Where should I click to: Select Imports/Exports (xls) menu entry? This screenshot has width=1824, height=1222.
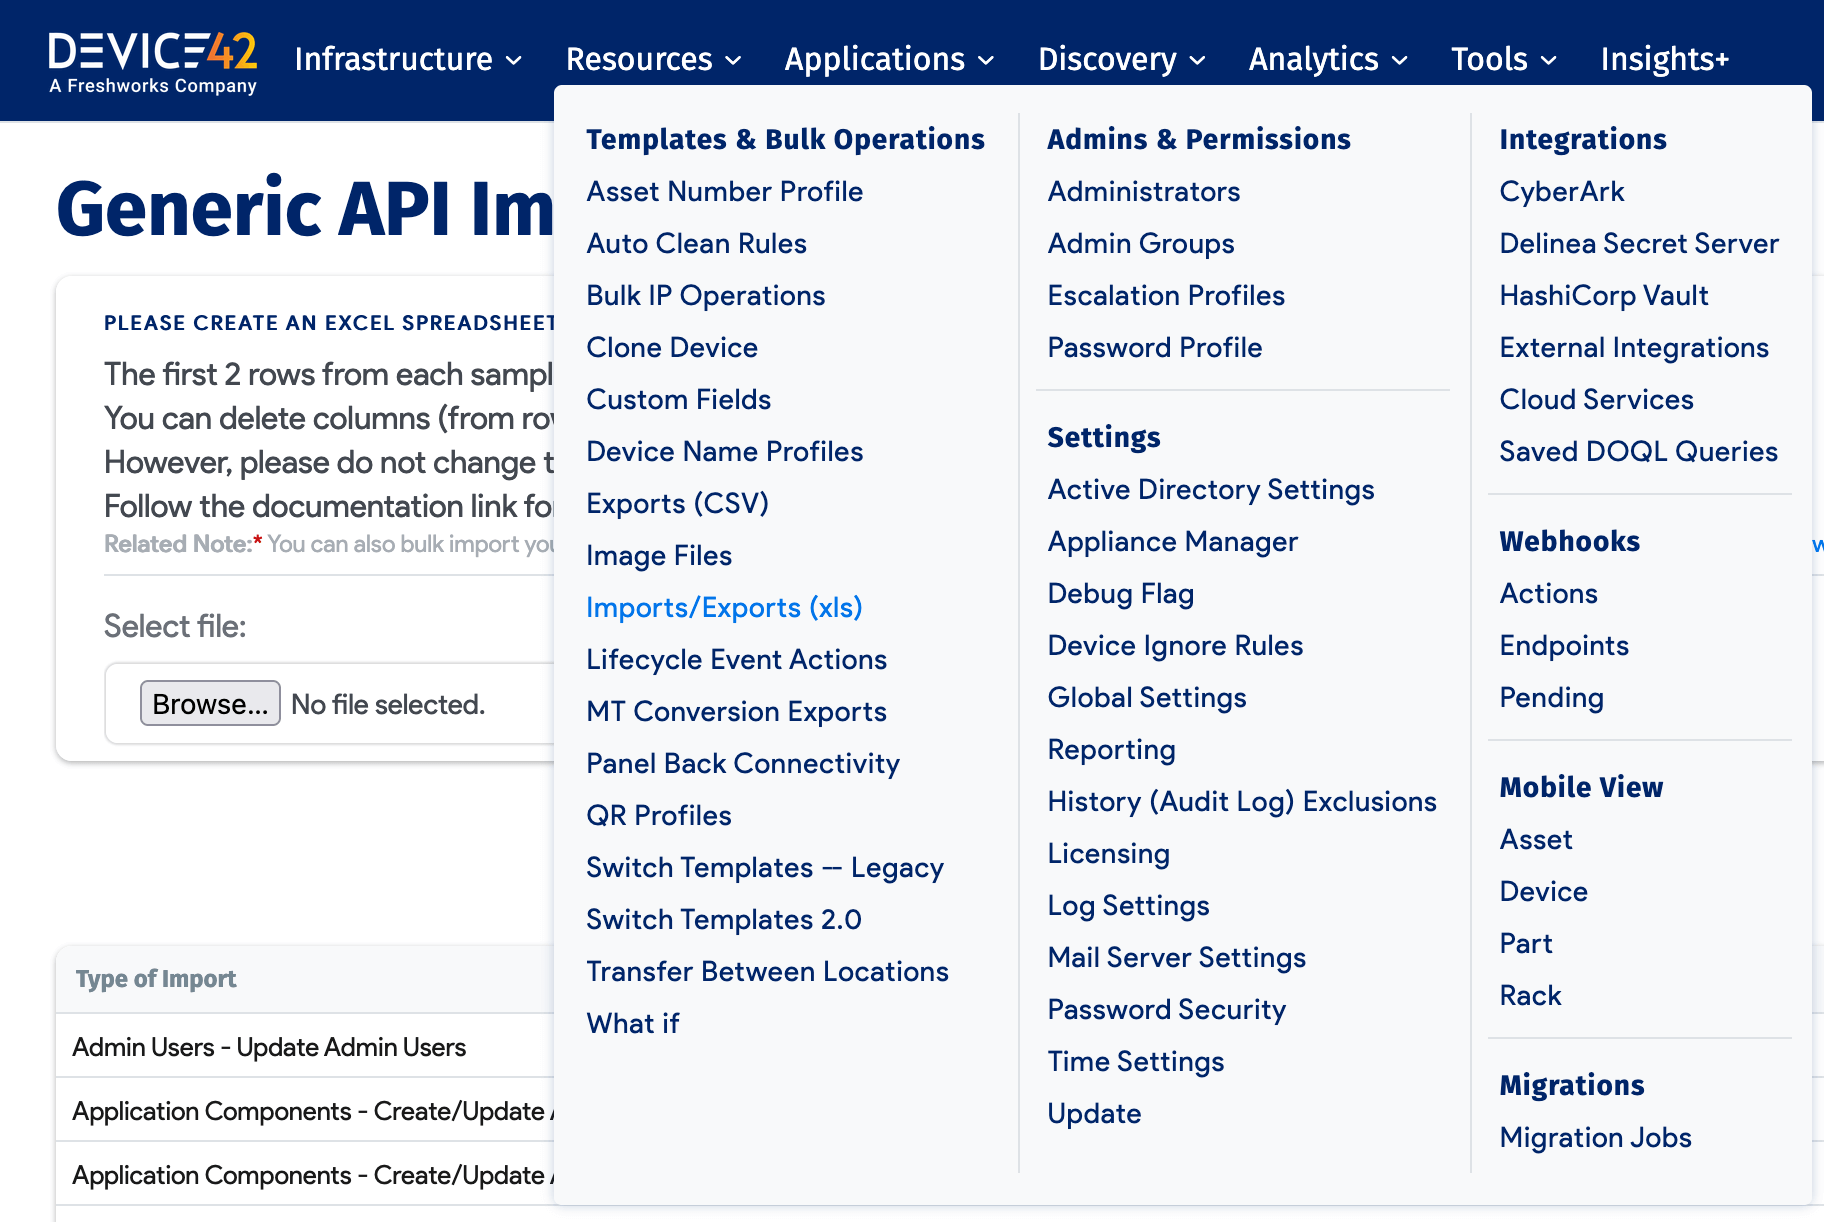[724, 608]
